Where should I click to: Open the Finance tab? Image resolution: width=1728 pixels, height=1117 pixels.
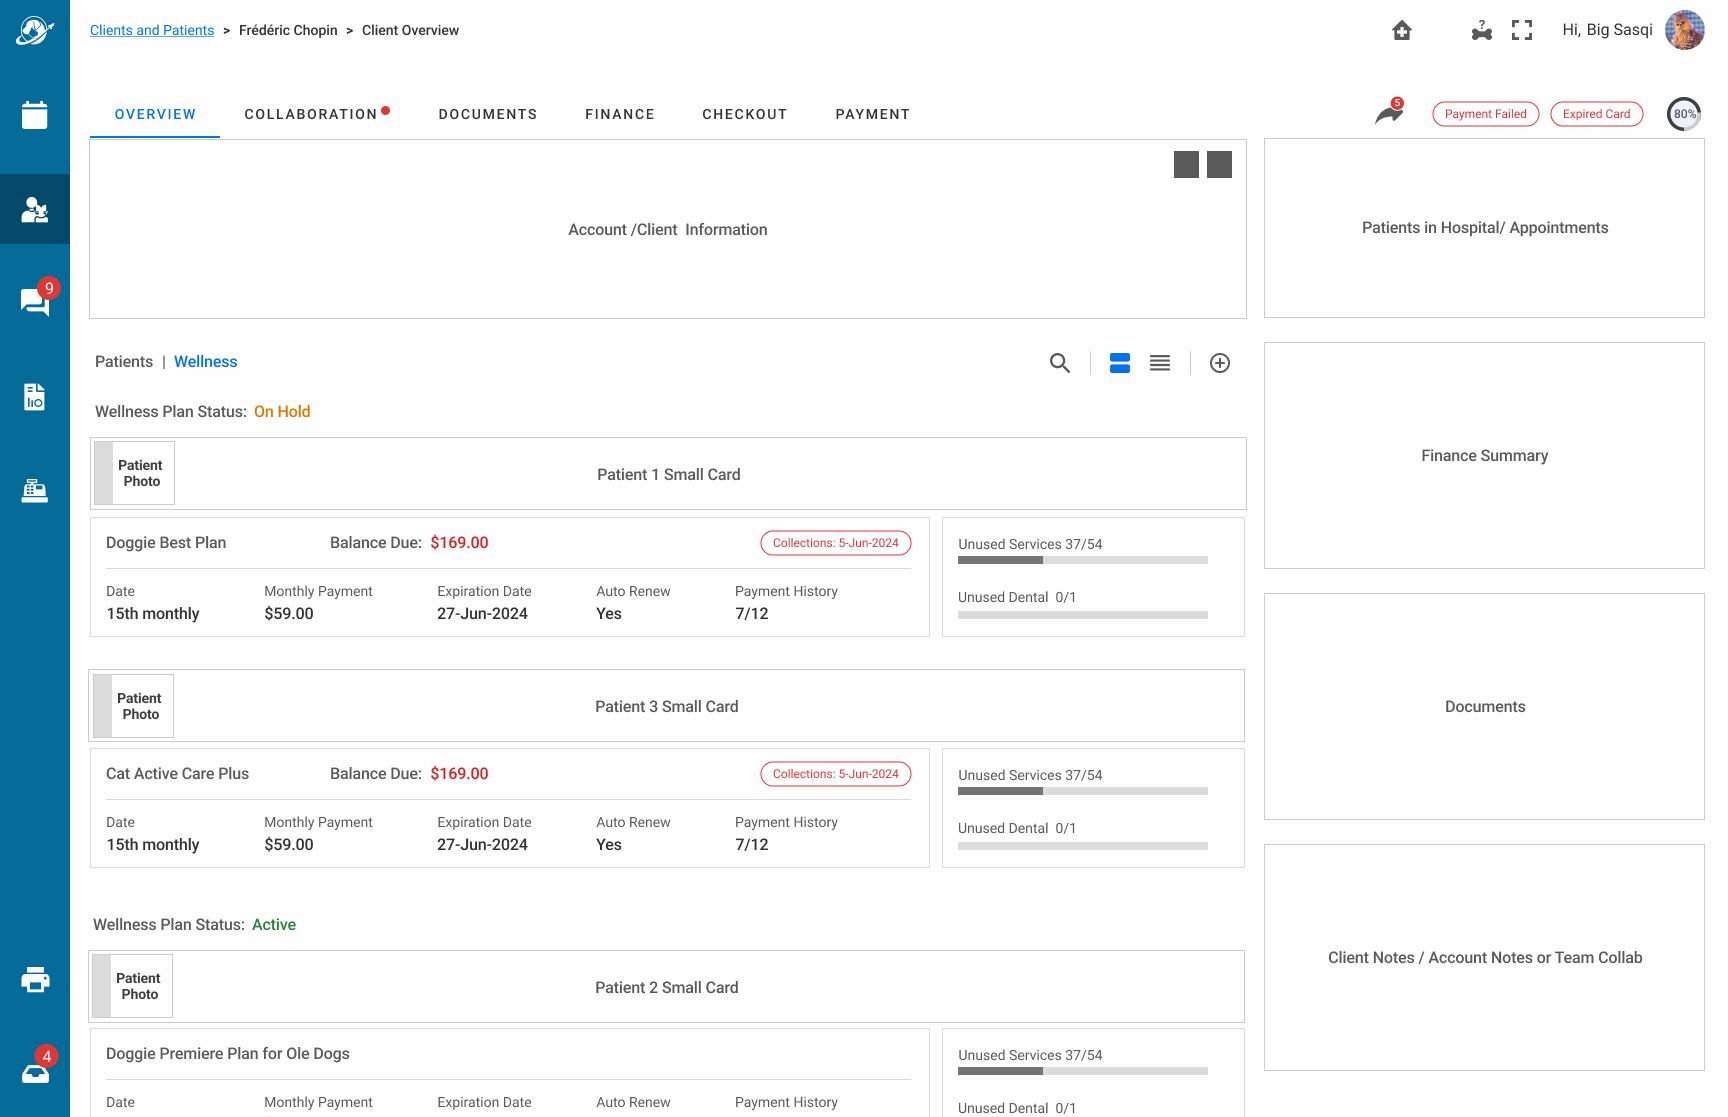point(620,114)
